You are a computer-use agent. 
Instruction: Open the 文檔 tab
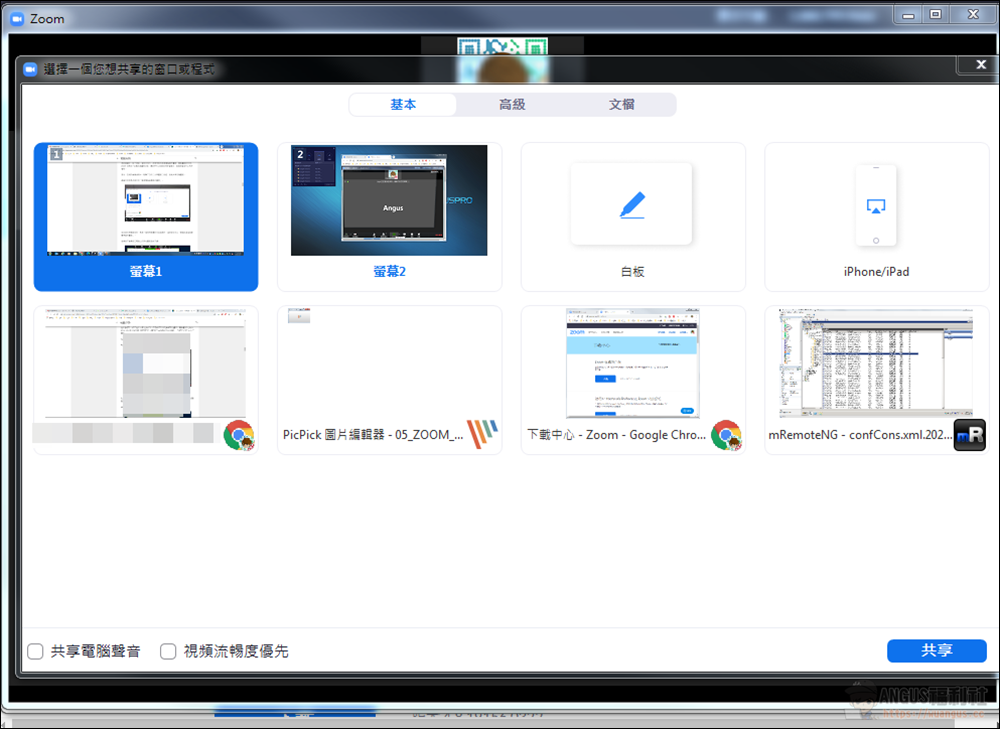click(x=621, y=104)
